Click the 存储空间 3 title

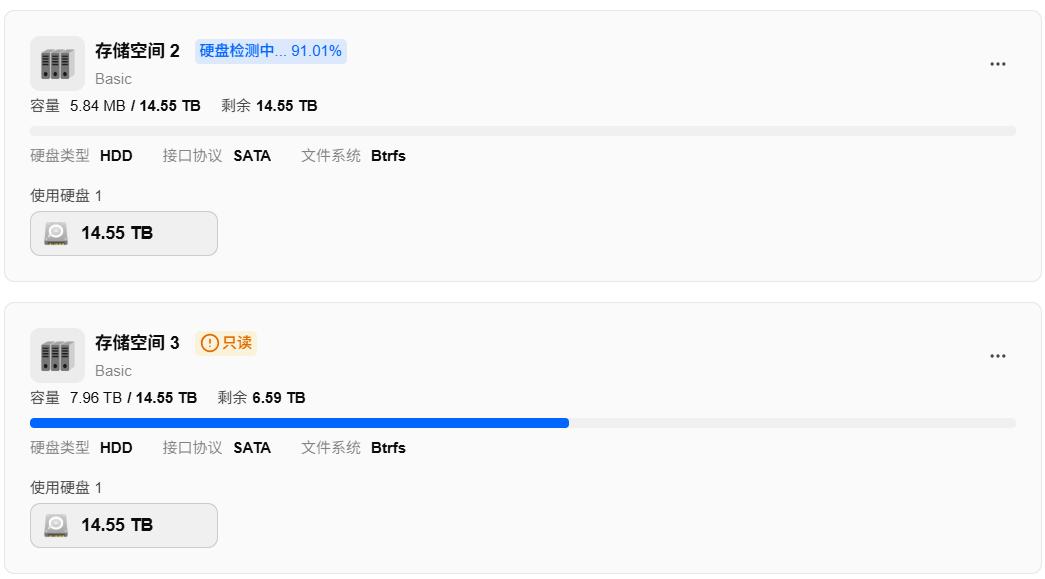point(137,342)
